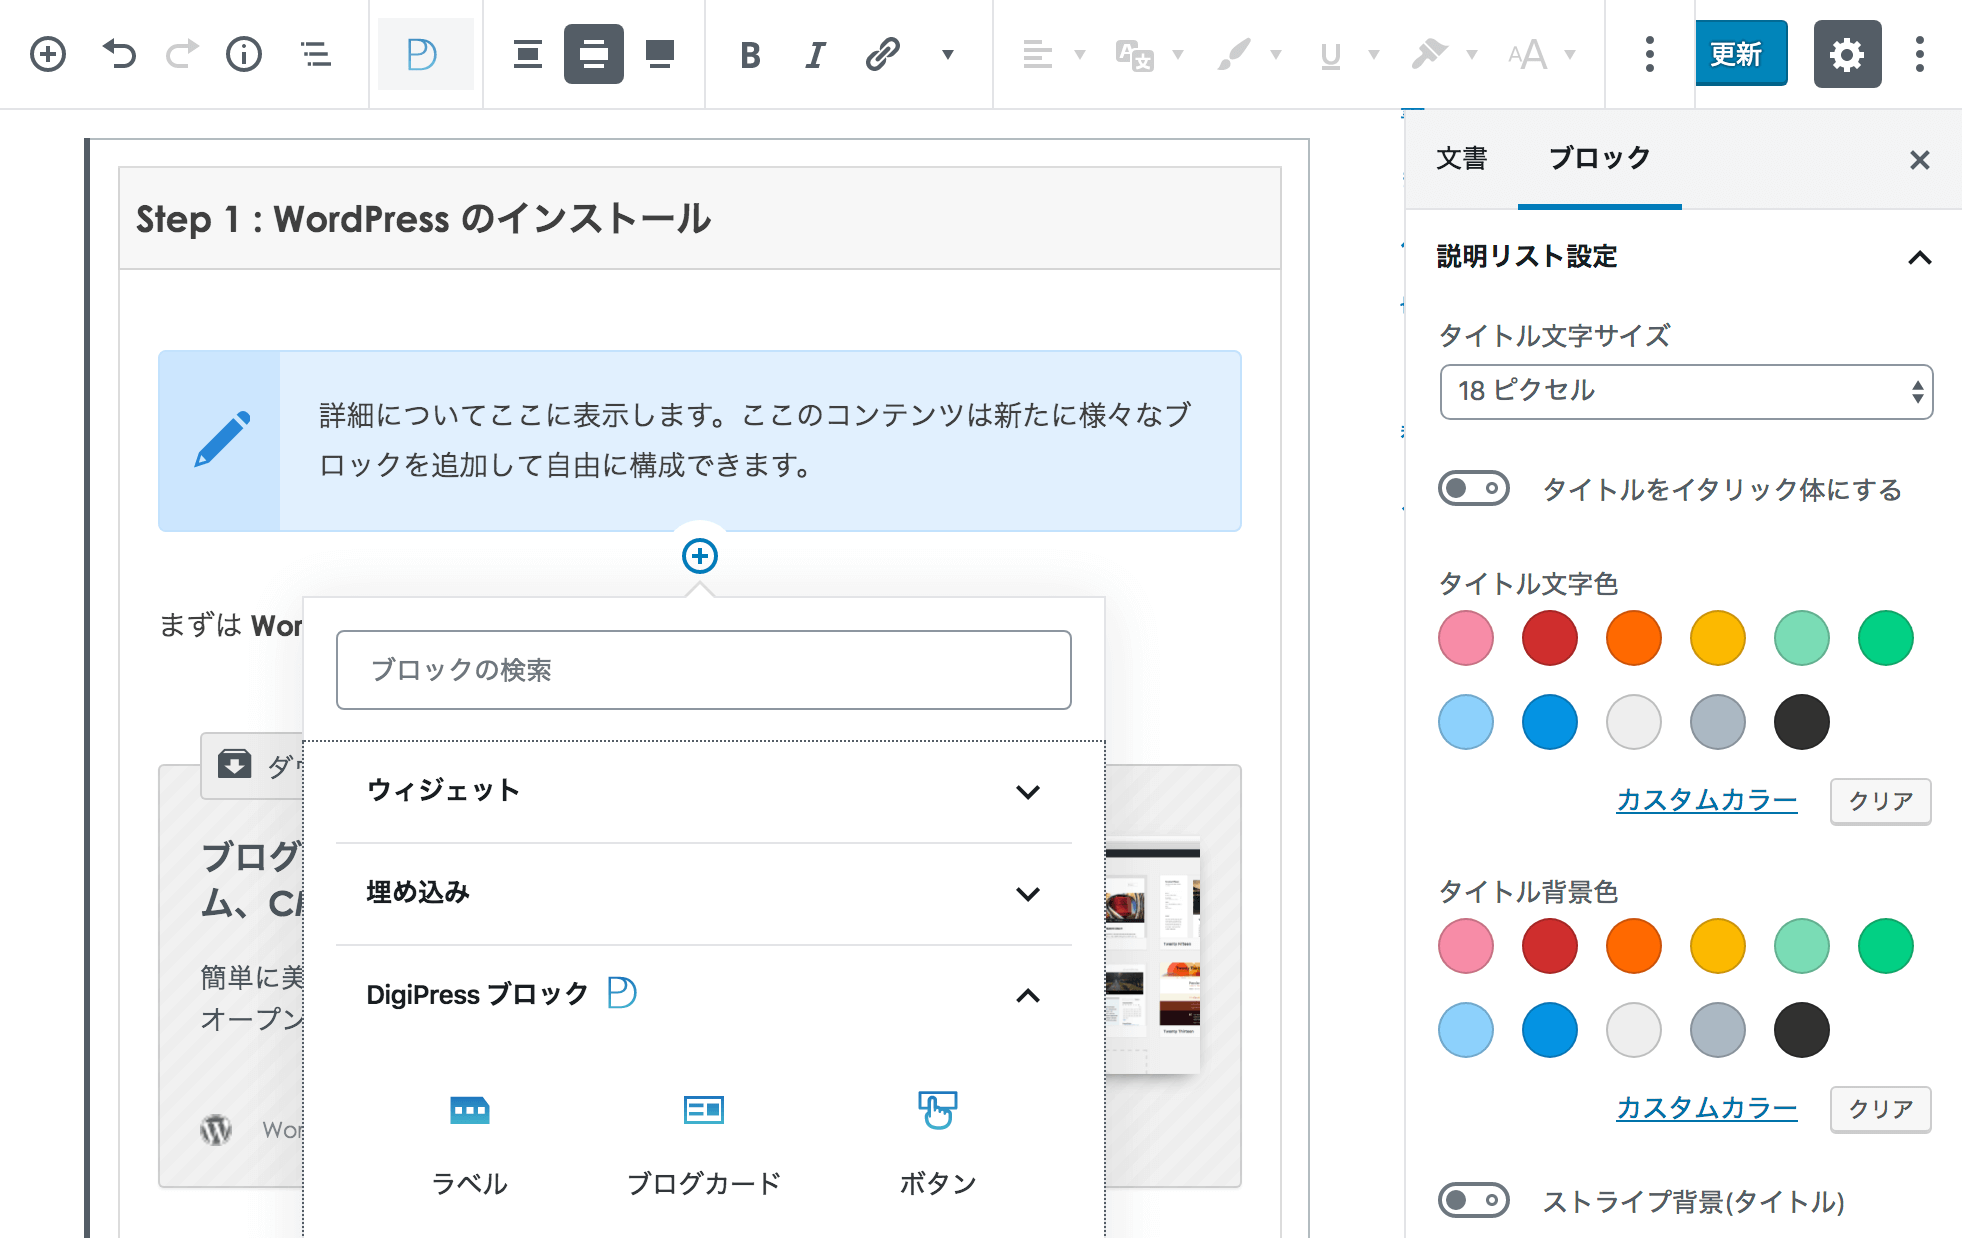Expand the 埋め込み block category
The image size is (1962, 1238).
703,893
